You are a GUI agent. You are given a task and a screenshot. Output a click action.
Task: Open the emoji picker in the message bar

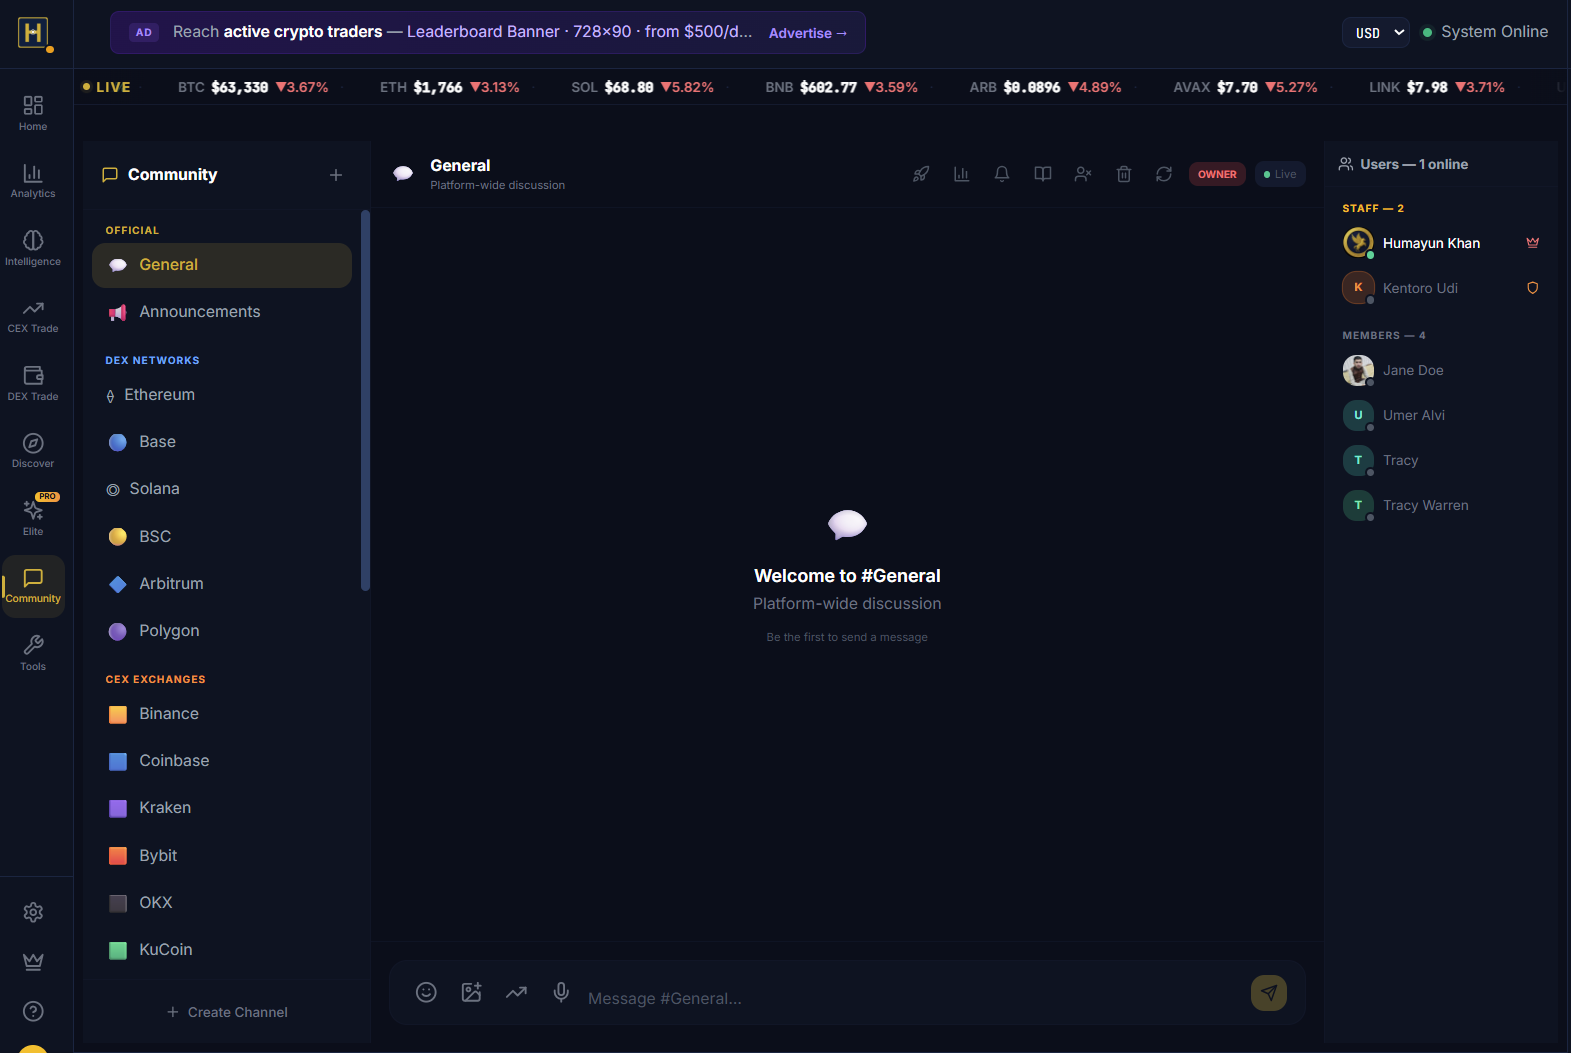point(426,992)
